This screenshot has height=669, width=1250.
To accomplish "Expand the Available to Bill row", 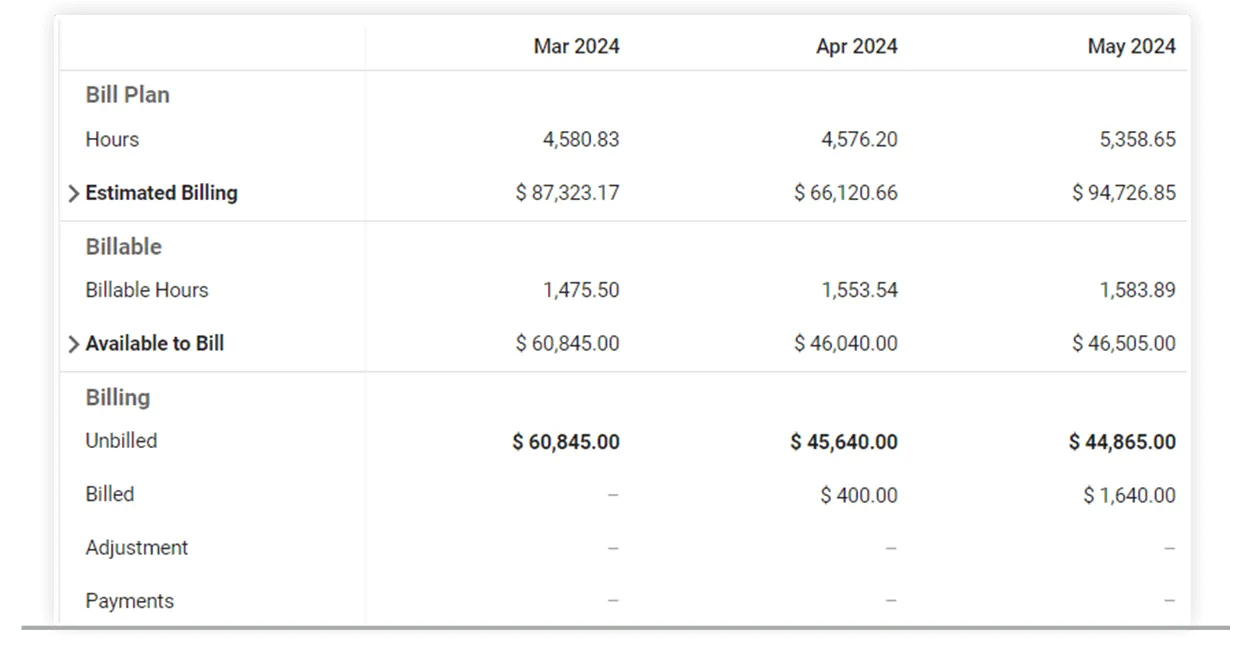I will pyautogui.click(x=73, y=344).
